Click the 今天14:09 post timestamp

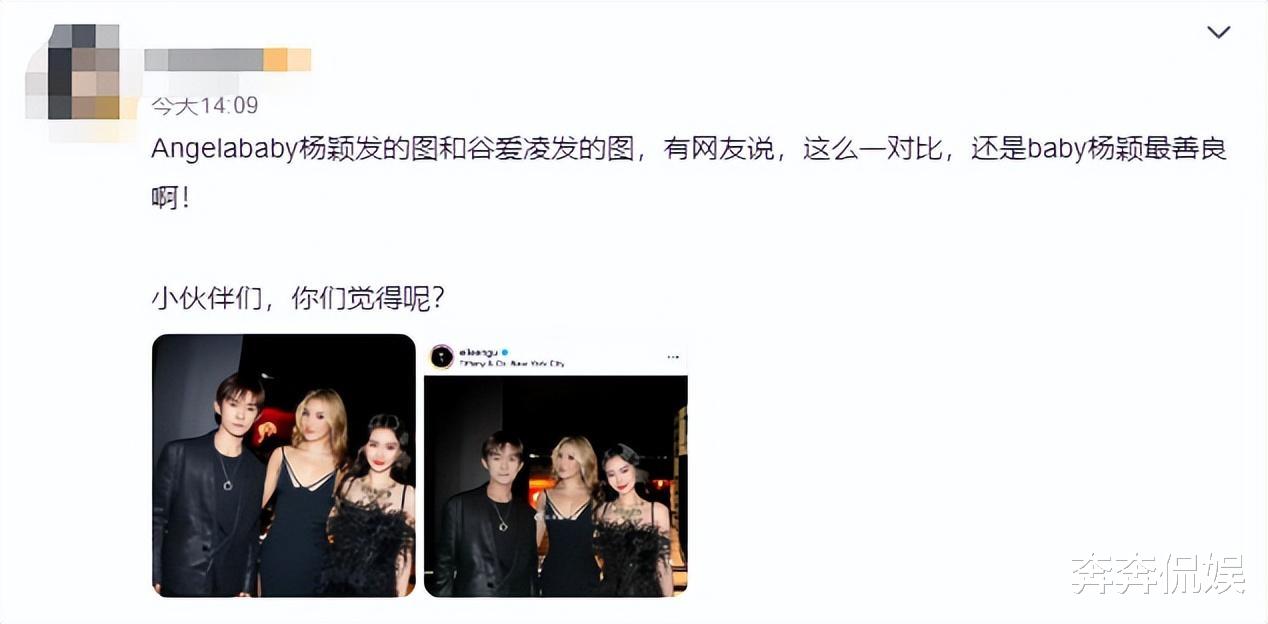point(205,105)
